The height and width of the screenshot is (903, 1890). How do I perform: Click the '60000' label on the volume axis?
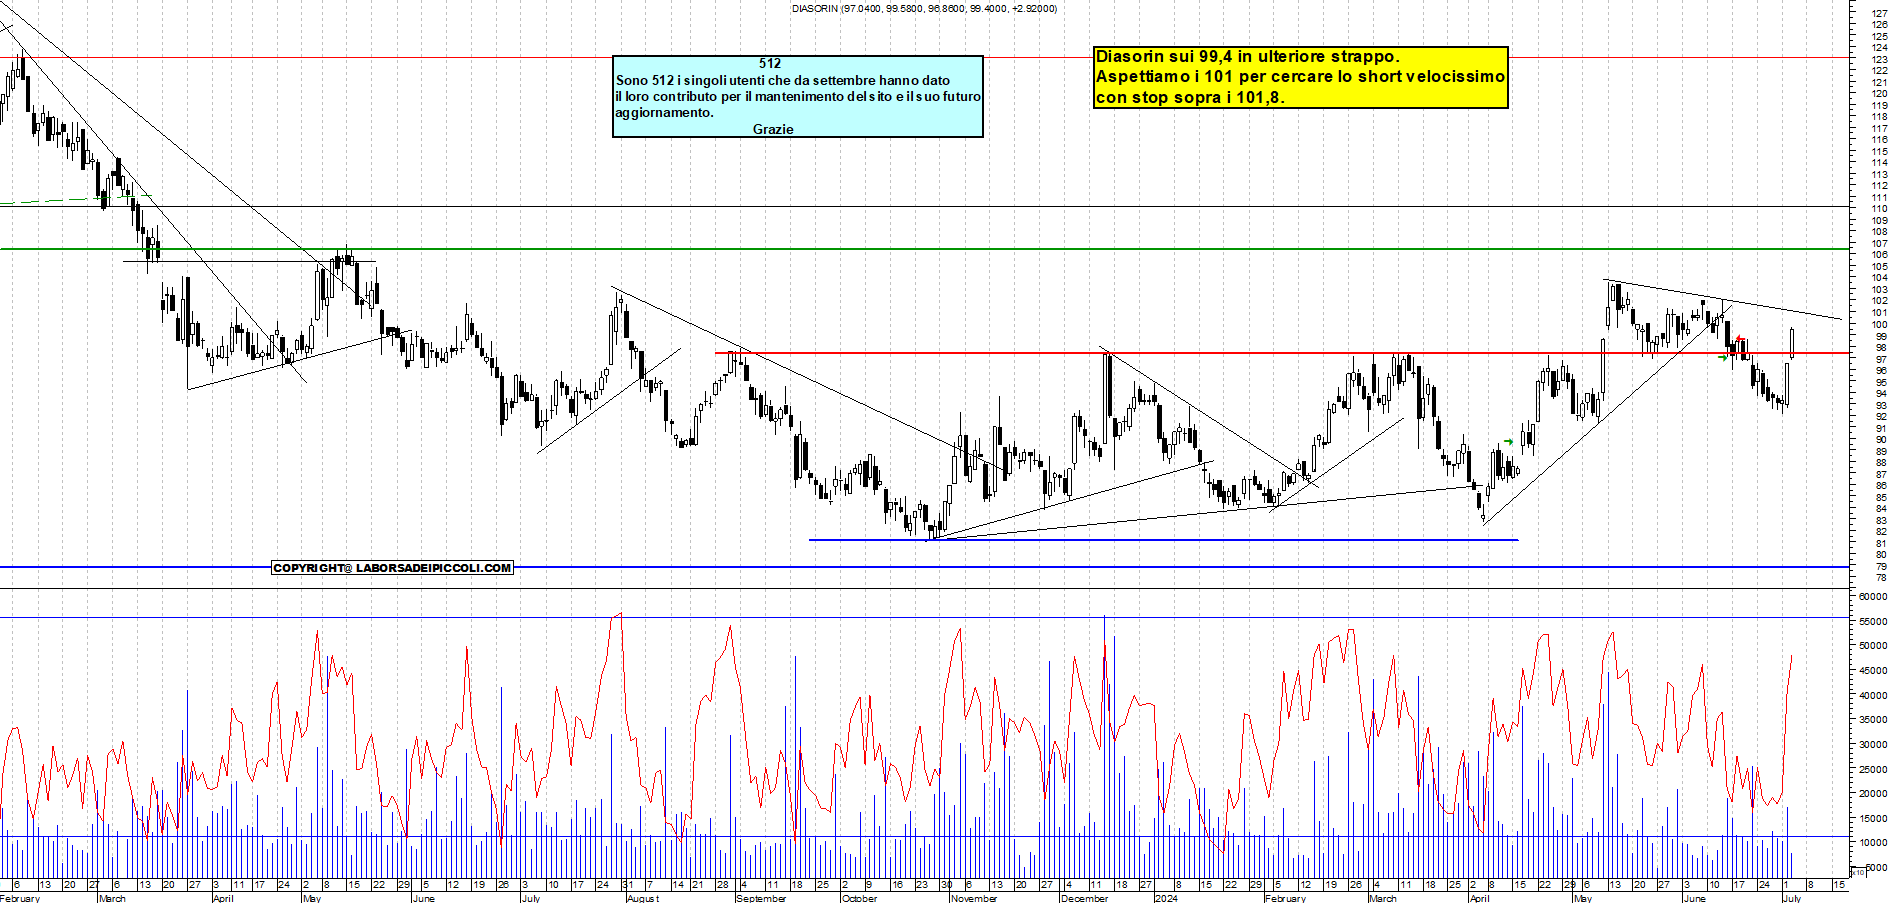coord(1873,596)
